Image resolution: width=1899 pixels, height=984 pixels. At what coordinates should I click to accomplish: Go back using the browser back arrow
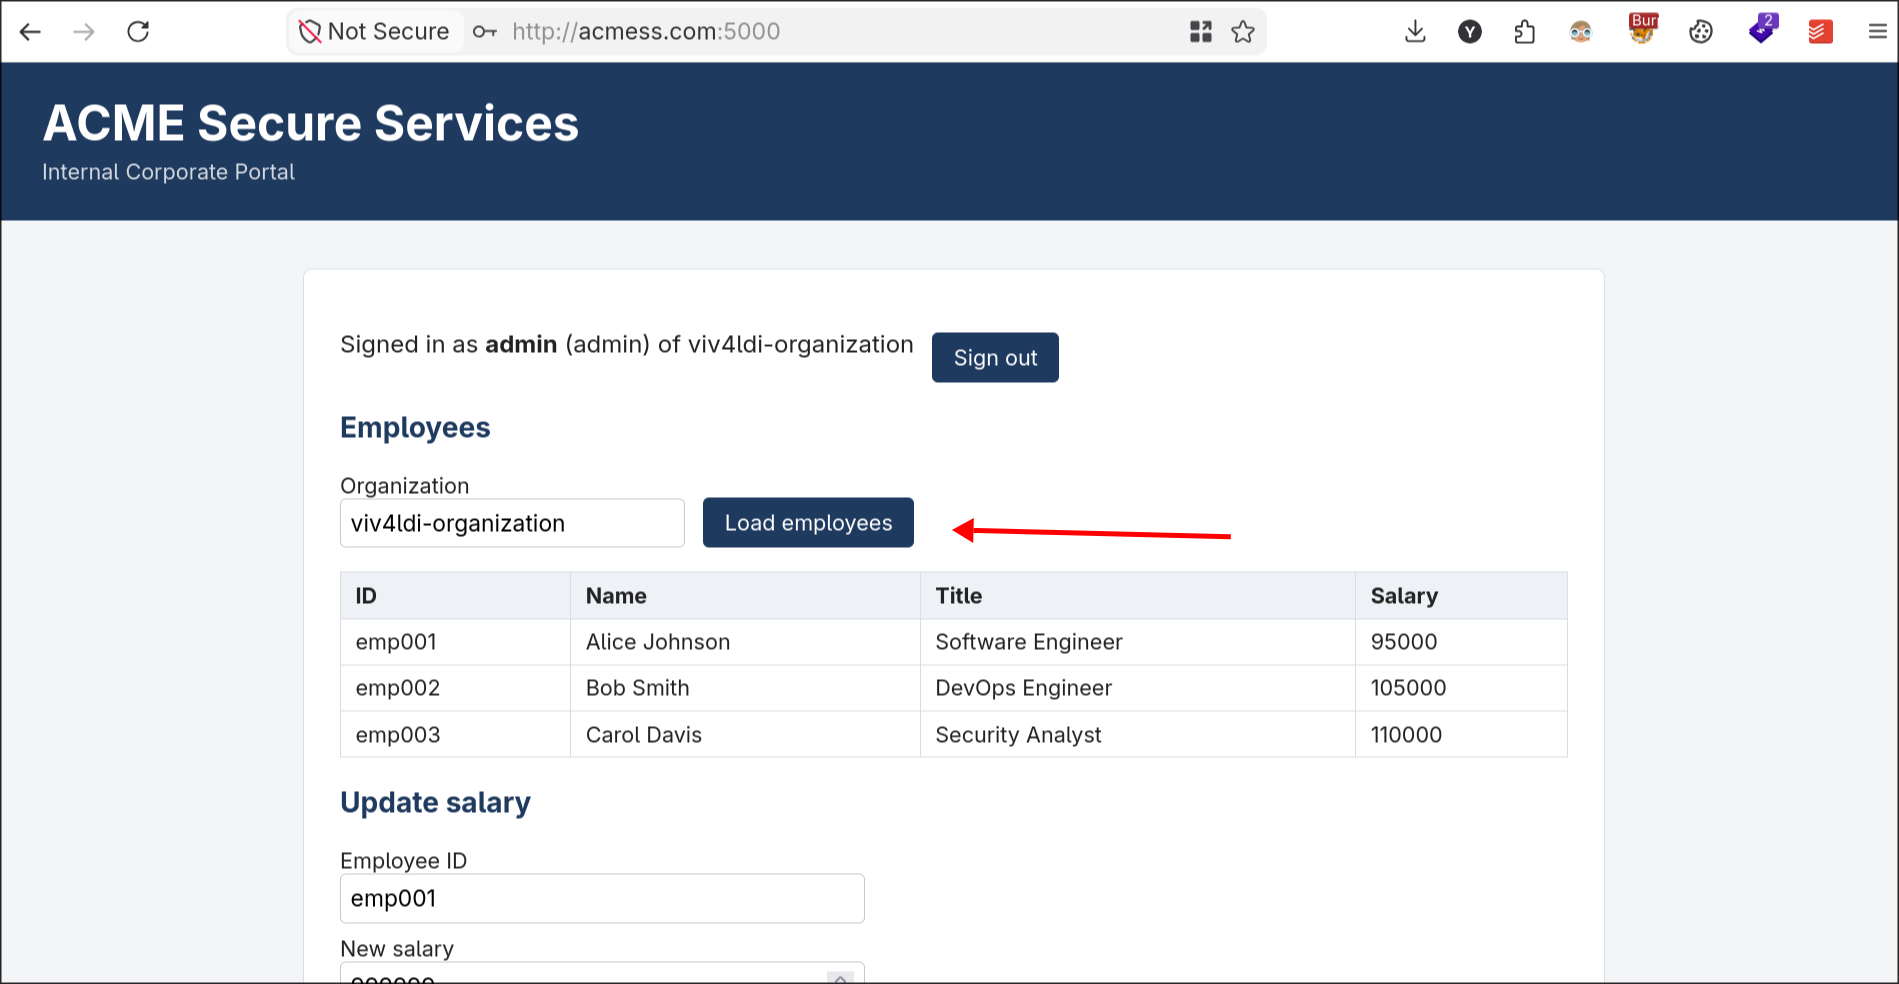(30, 32)
